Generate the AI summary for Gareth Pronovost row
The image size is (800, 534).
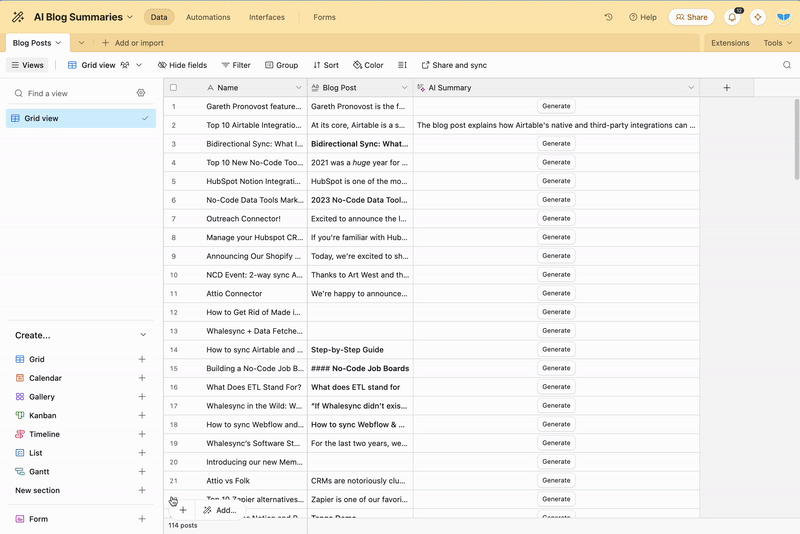556,106
